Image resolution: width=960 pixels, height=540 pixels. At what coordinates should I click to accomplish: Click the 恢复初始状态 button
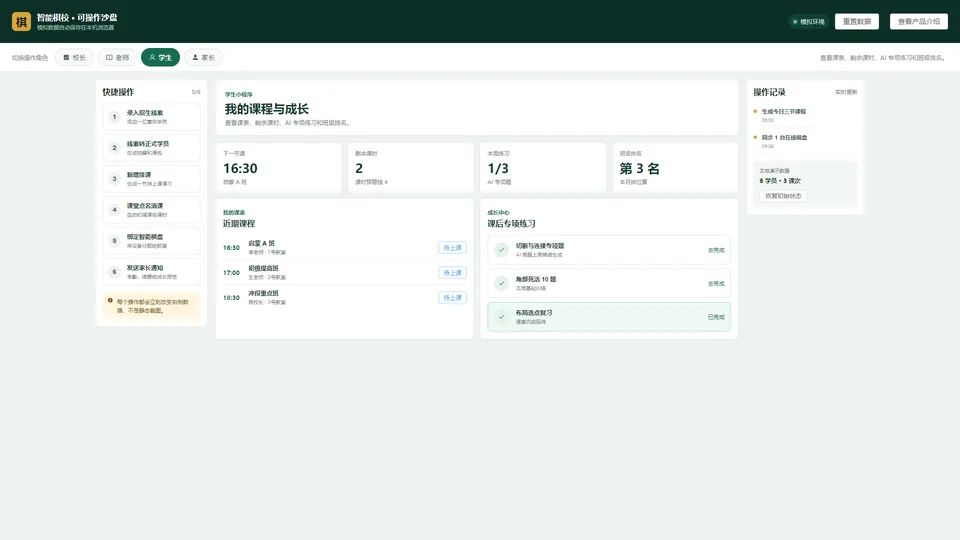pyautogui.click(x=783, y=196)
